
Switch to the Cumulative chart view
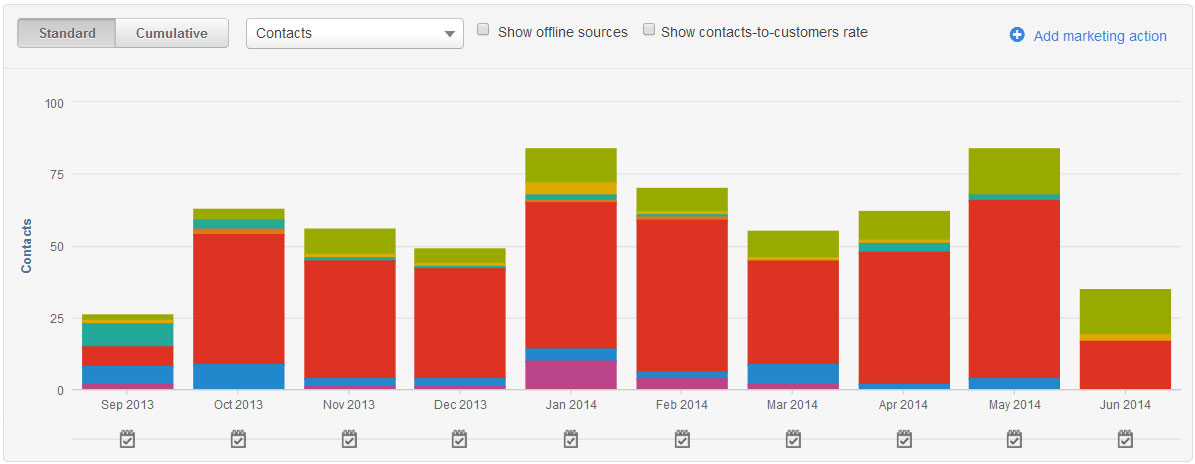tap(171, 34)
